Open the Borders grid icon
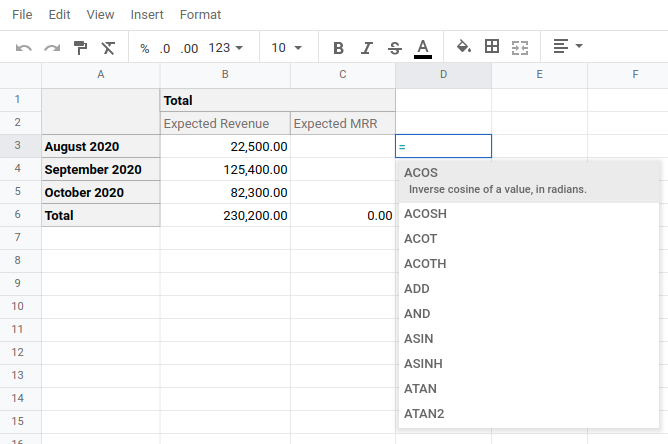This screenshot has width=668, height=444. [x=492, y=46]
